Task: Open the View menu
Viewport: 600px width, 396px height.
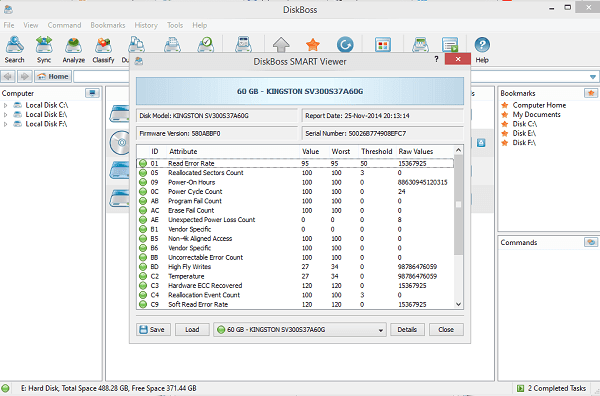Action: (31, 25)
